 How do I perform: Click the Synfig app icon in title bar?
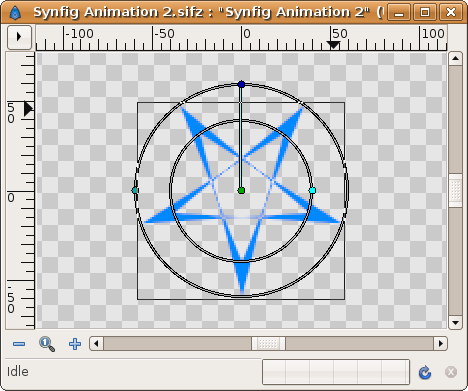[x=15, y=13]
